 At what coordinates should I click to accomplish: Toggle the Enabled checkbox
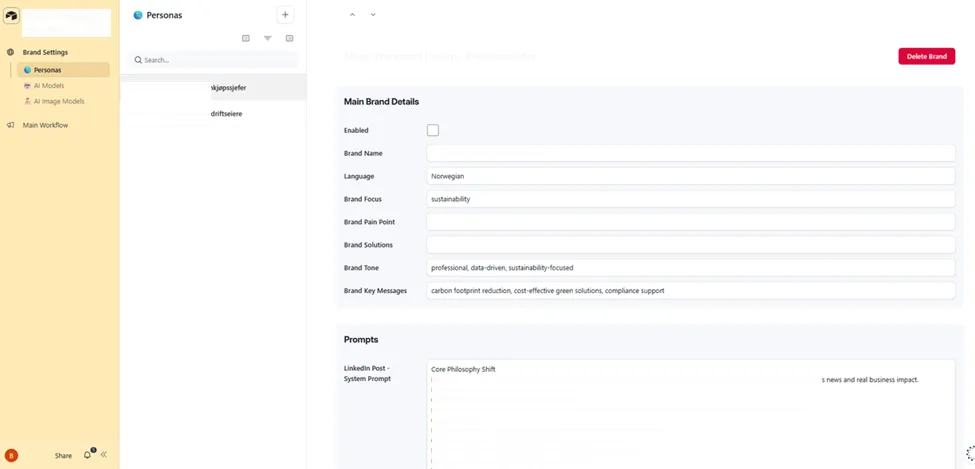click(433, 130)
